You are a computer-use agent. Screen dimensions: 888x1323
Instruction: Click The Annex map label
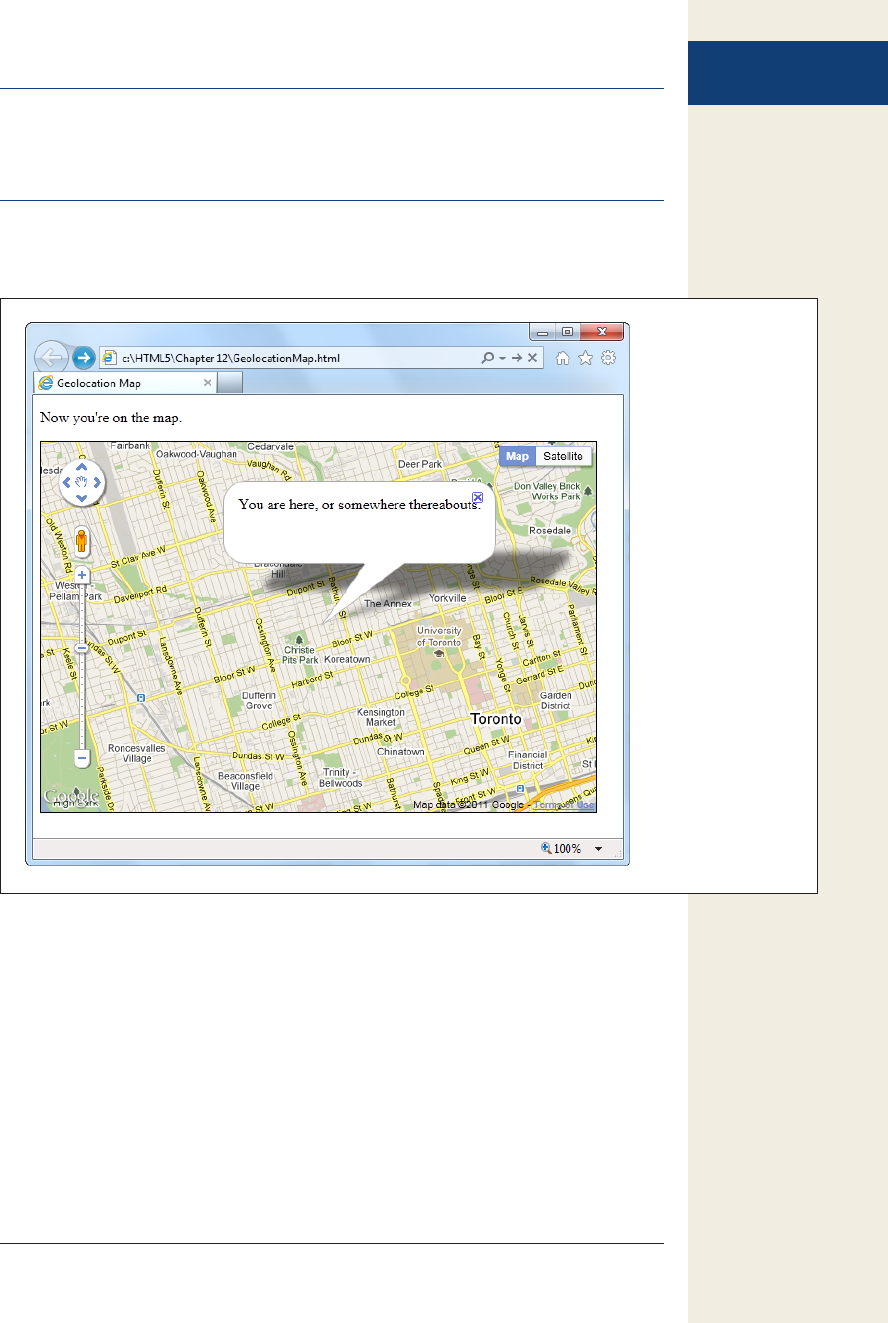(x=388, y=603)
